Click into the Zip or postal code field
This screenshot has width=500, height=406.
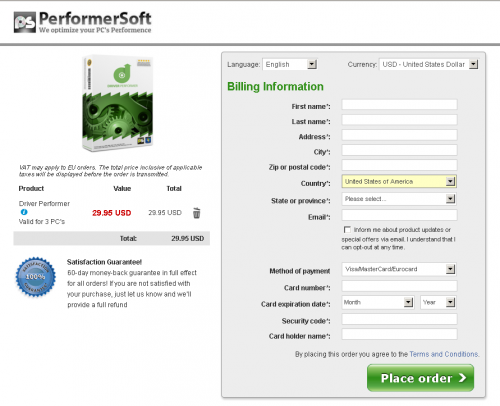399,165
